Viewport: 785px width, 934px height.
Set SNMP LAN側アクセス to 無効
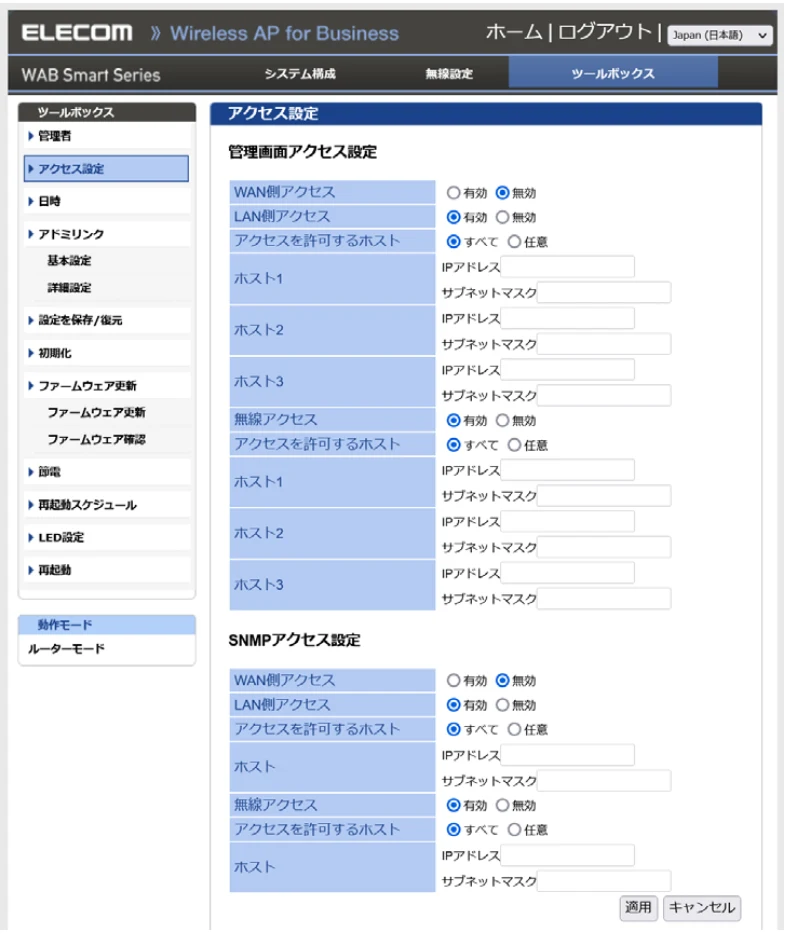click(502, 705)
